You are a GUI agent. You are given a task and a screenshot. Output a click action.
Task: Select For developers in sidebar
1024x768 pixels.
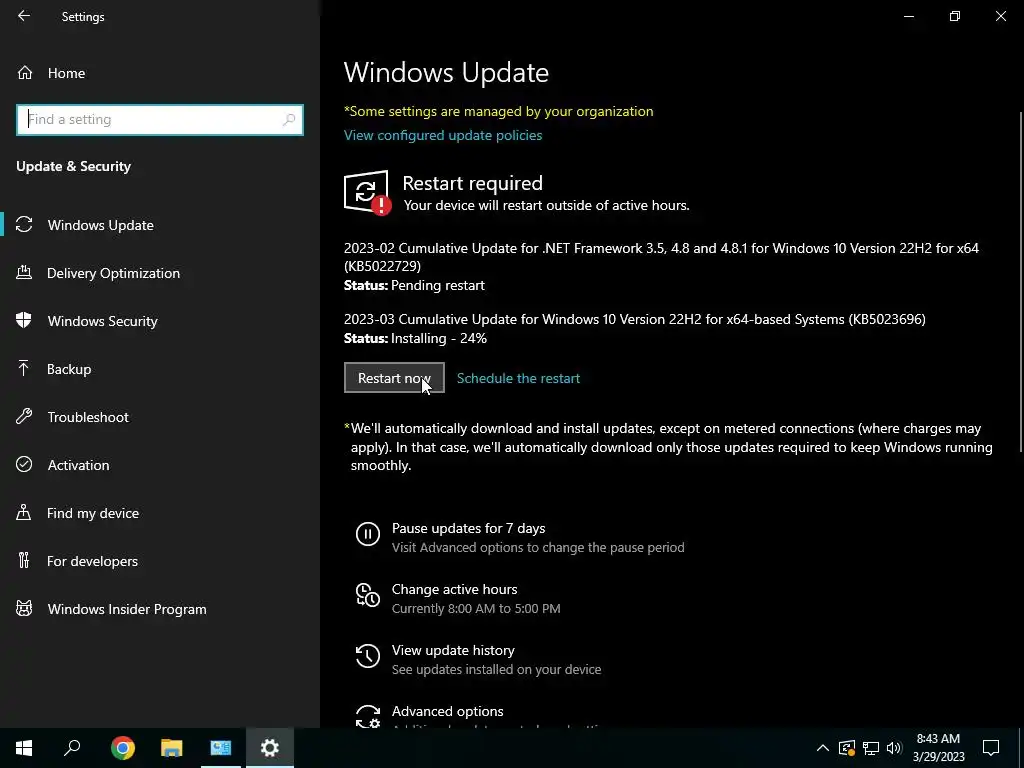point(160,561)
